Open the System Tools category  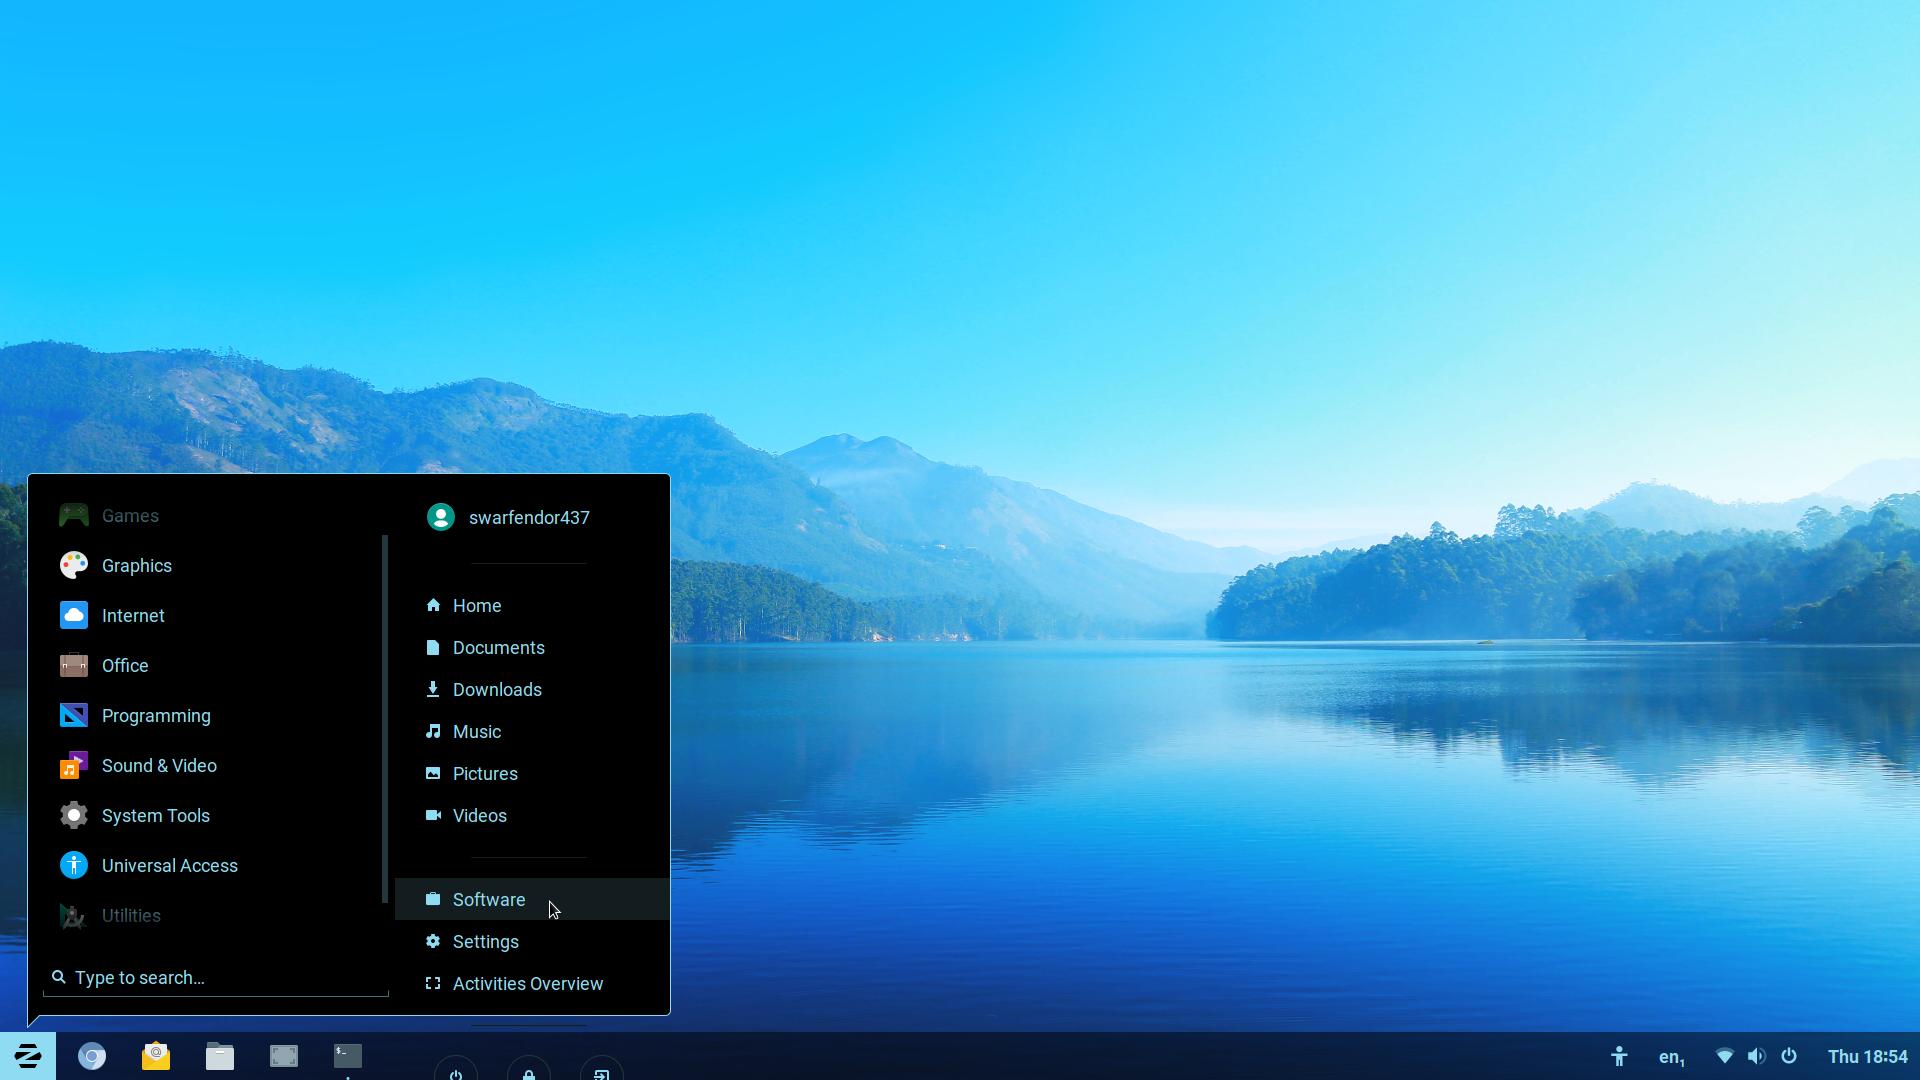click(x=156, y=815)
